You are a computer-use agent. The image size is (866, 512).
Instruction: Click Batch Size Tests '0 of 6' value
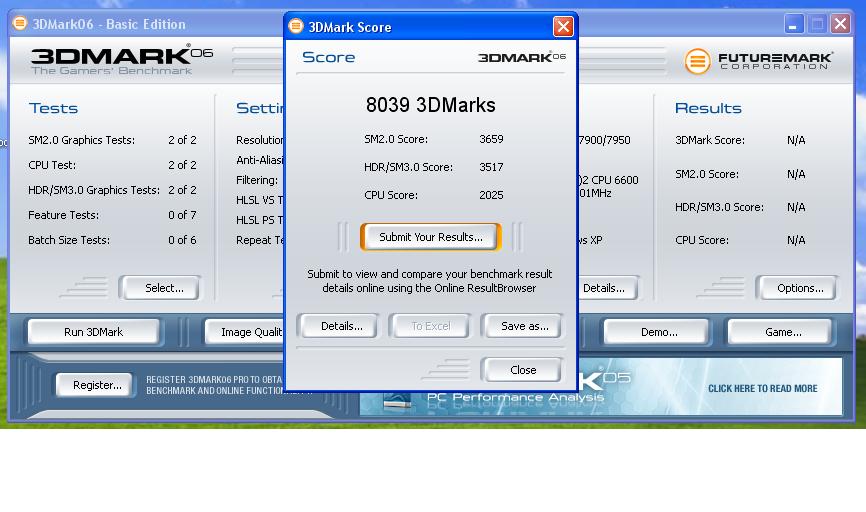click(x=182, y=240)
